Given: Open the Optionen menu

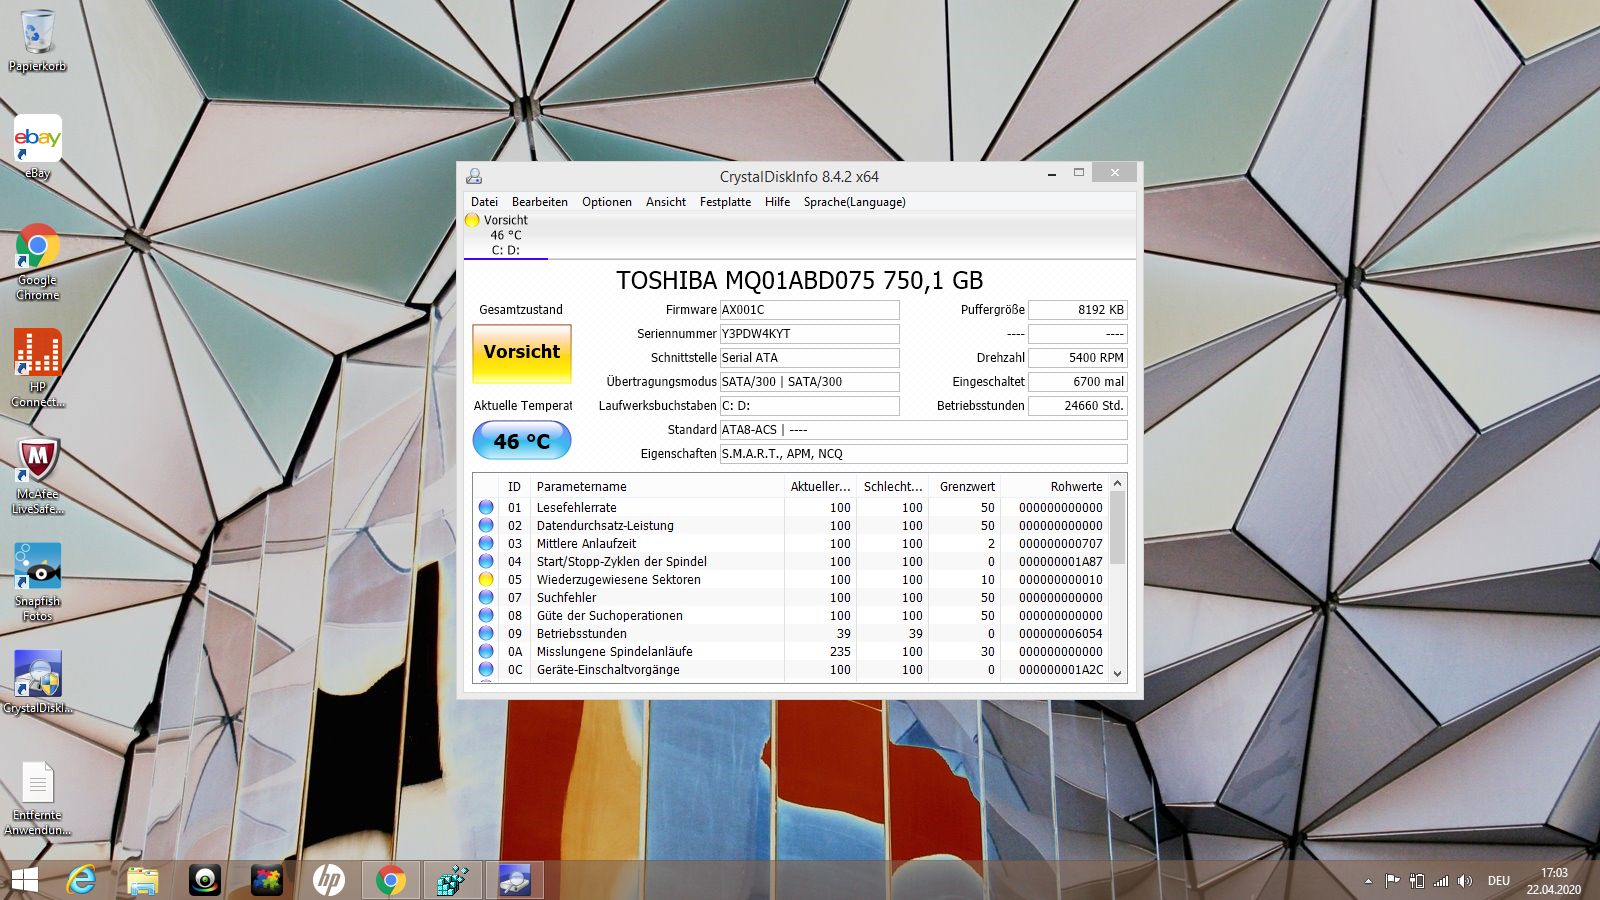Looking at the screenshot, I should 607,202.
